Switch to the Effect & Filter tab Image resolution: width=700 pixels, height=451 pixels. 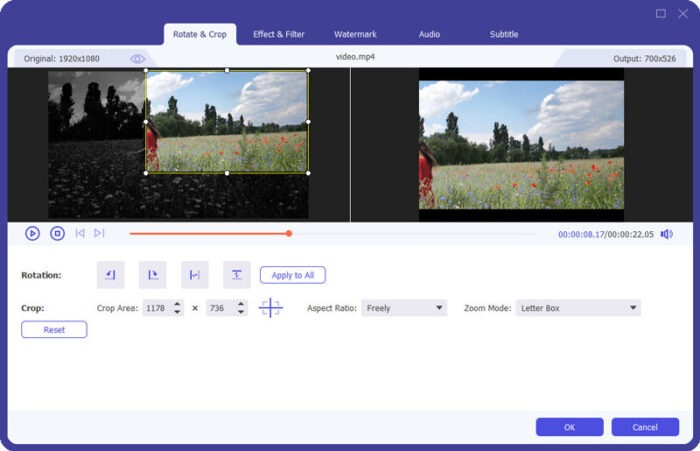point(279,34)
